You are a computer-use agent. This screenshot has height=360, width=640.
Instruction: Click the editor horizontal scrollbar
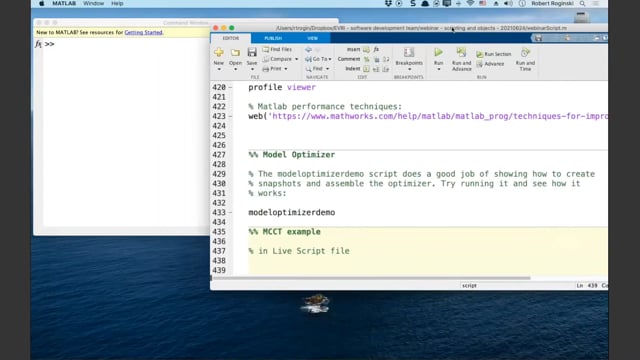click(x=371, y=278)
